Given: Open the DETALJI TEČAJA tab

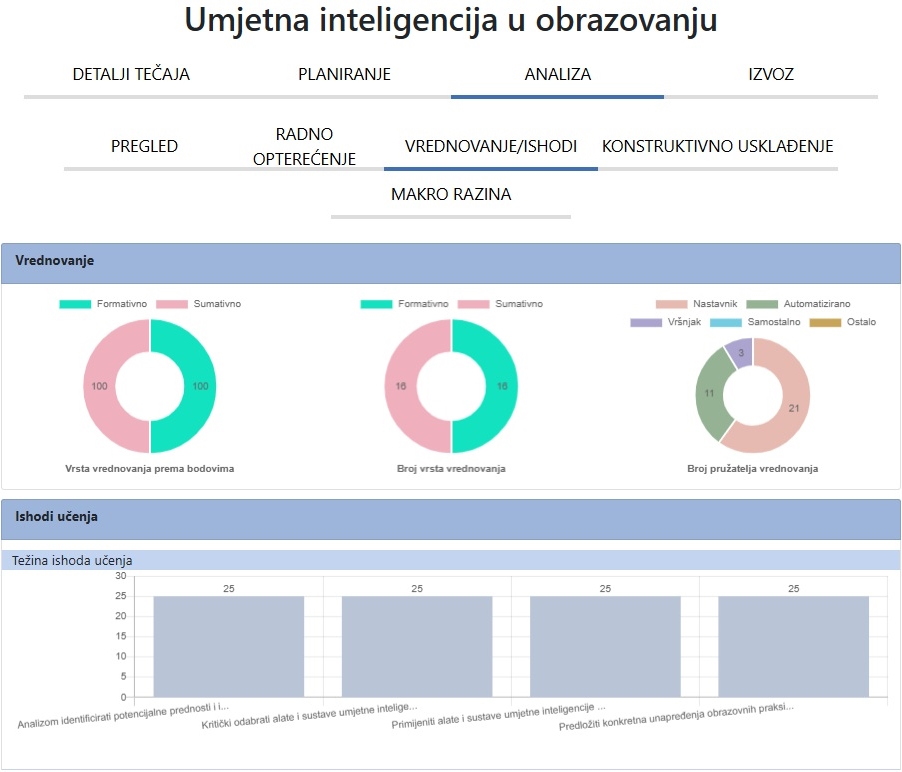Looking at the screenshot, I should click(x=131, y=74).
